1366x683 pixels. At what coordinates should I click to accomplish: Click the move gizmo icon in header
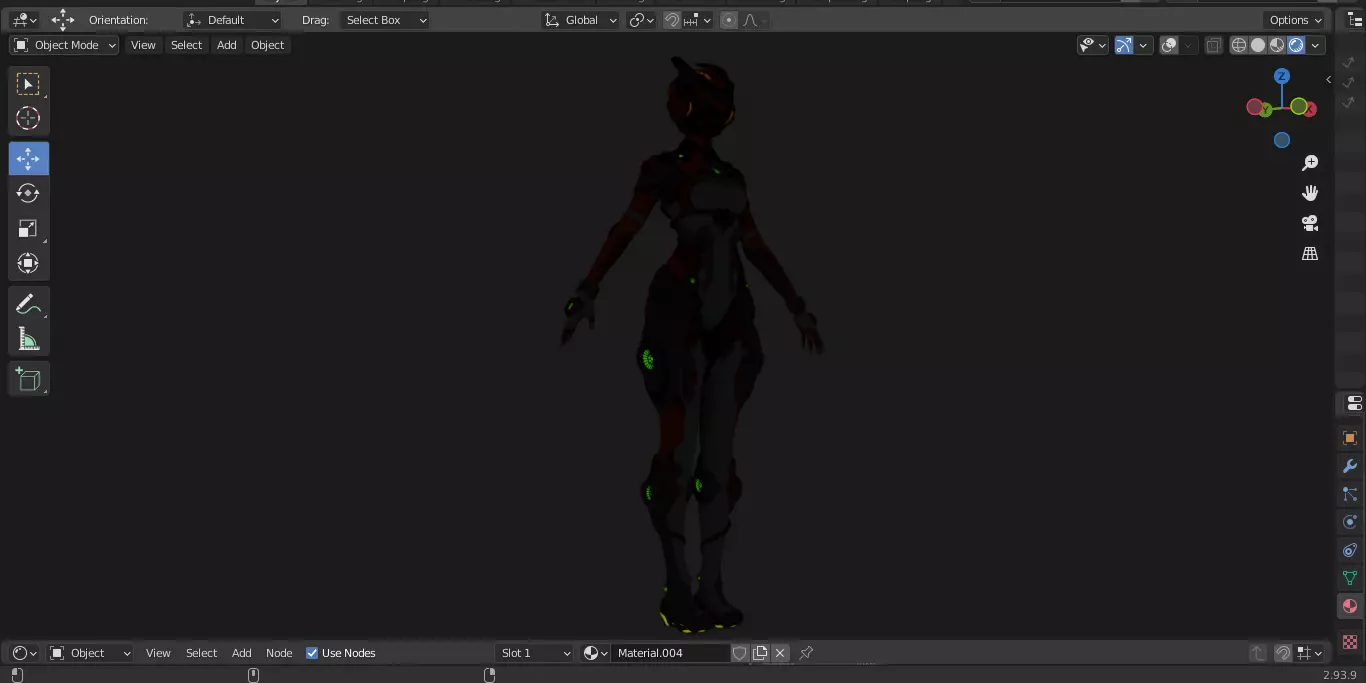coord(63,20)
